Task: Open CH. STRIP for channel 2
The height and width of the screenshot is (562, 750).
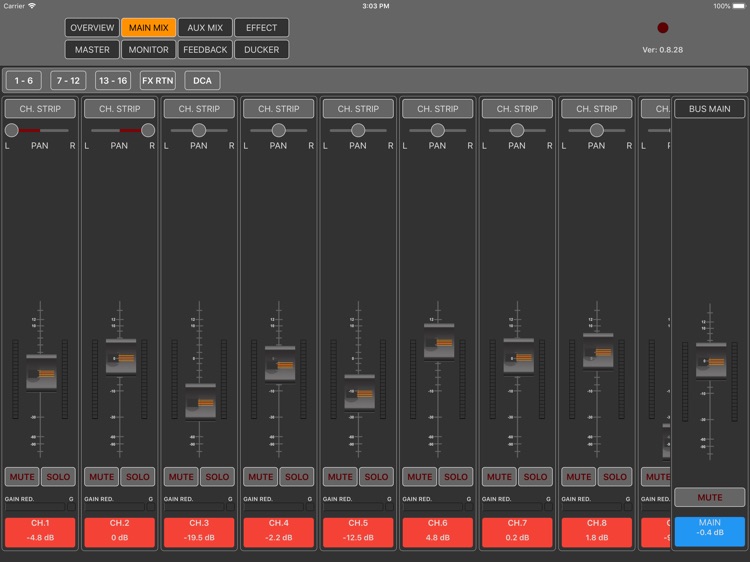Action: [119, 109]
